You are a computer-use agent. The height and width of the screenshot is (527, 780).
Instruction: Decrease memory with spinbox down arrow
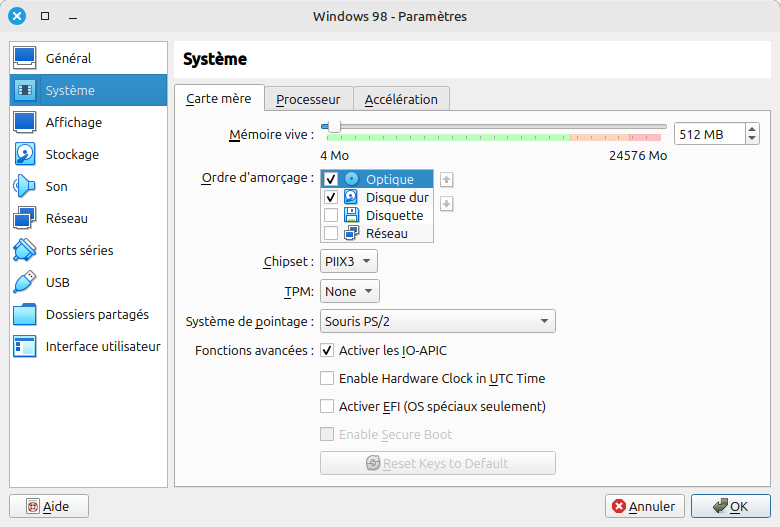pyautogui.click(x=752, y=139)
